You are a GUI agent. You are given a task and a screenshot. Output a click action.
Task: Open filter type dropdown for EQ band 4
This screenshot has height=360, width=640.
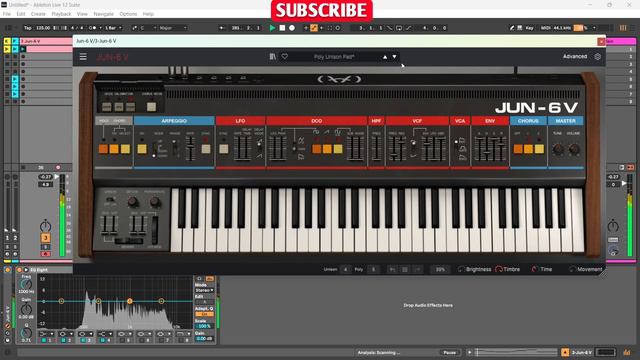104,333
